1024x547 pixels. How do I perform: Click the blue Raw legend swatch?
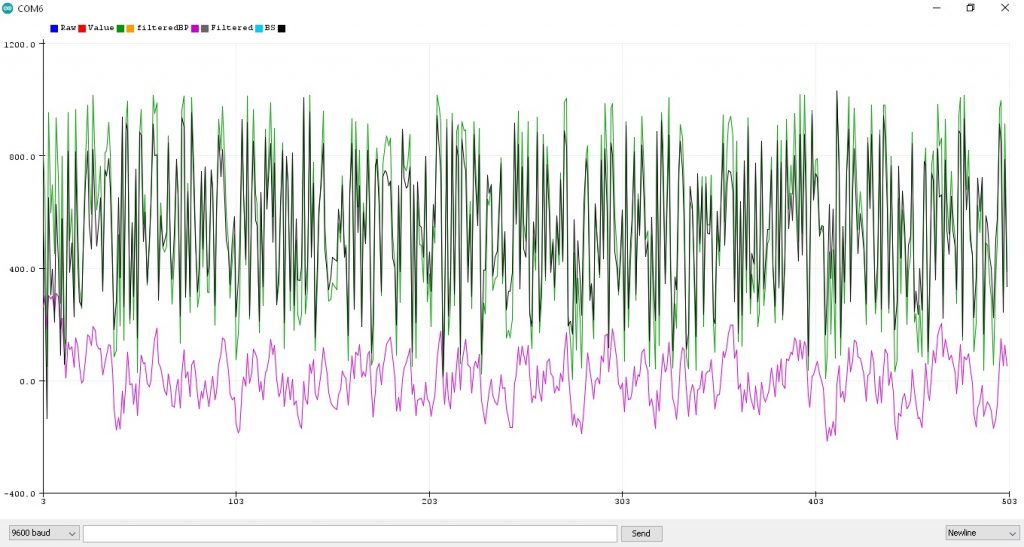click(54, 28)
